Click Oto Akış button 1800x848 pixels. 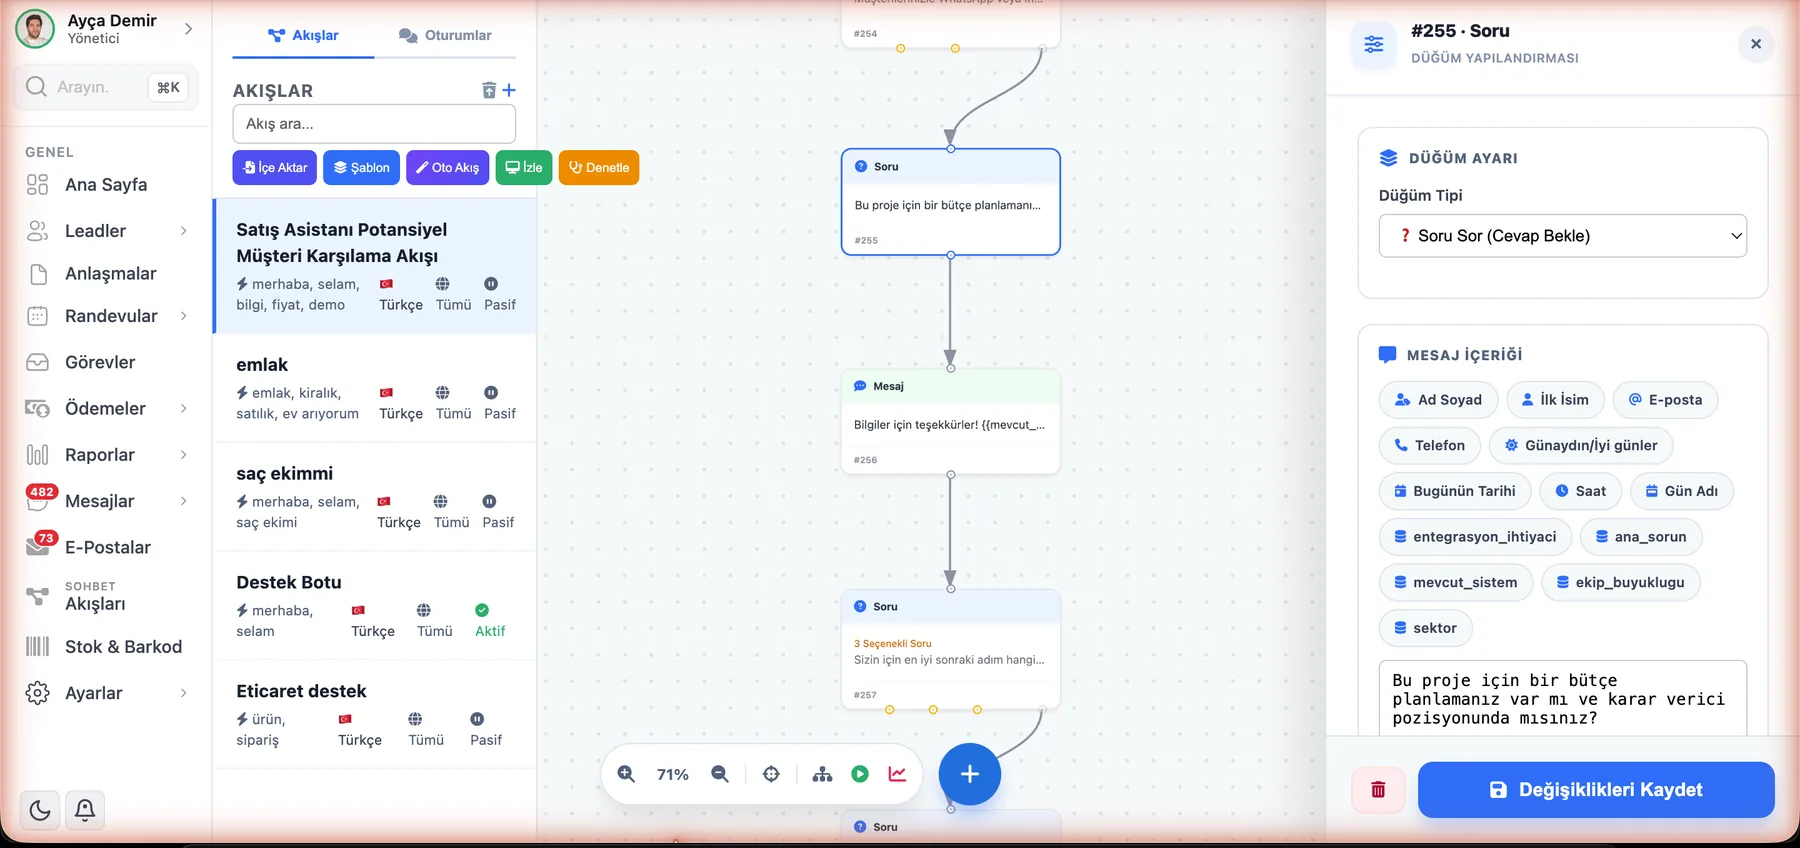tap(447, 167)
